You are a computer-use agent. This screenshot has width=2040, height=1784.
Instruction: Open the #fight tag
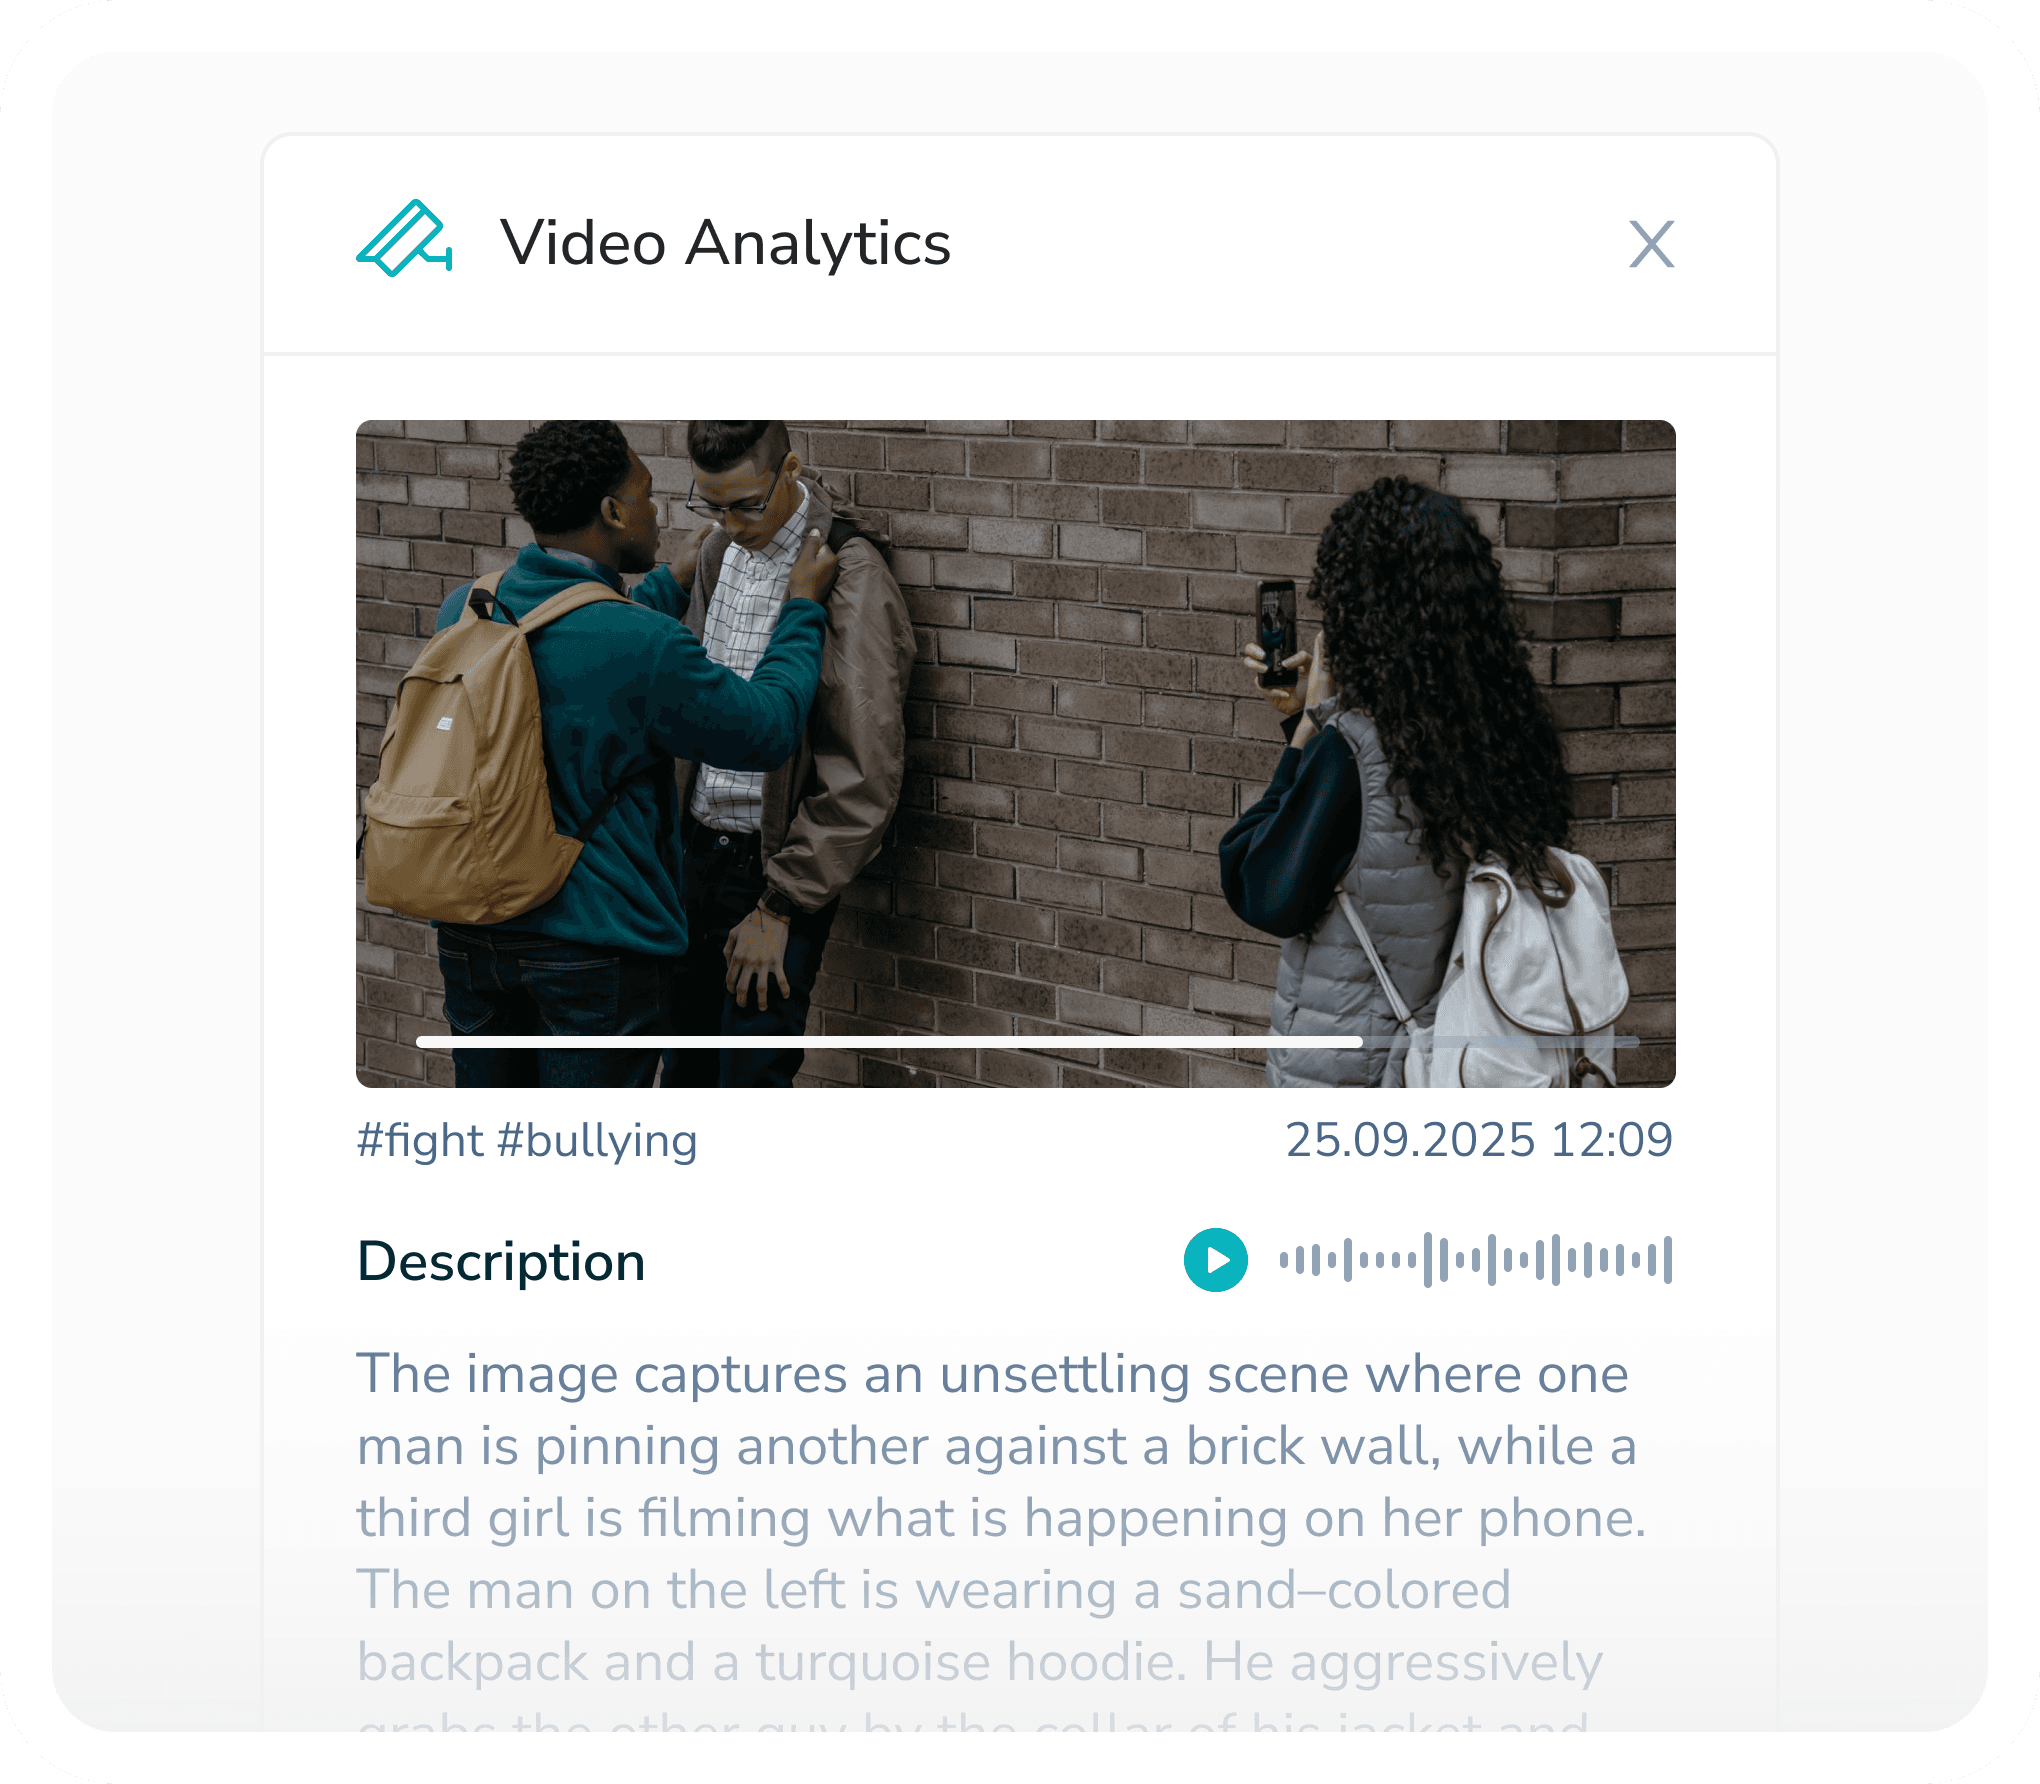420,1140
